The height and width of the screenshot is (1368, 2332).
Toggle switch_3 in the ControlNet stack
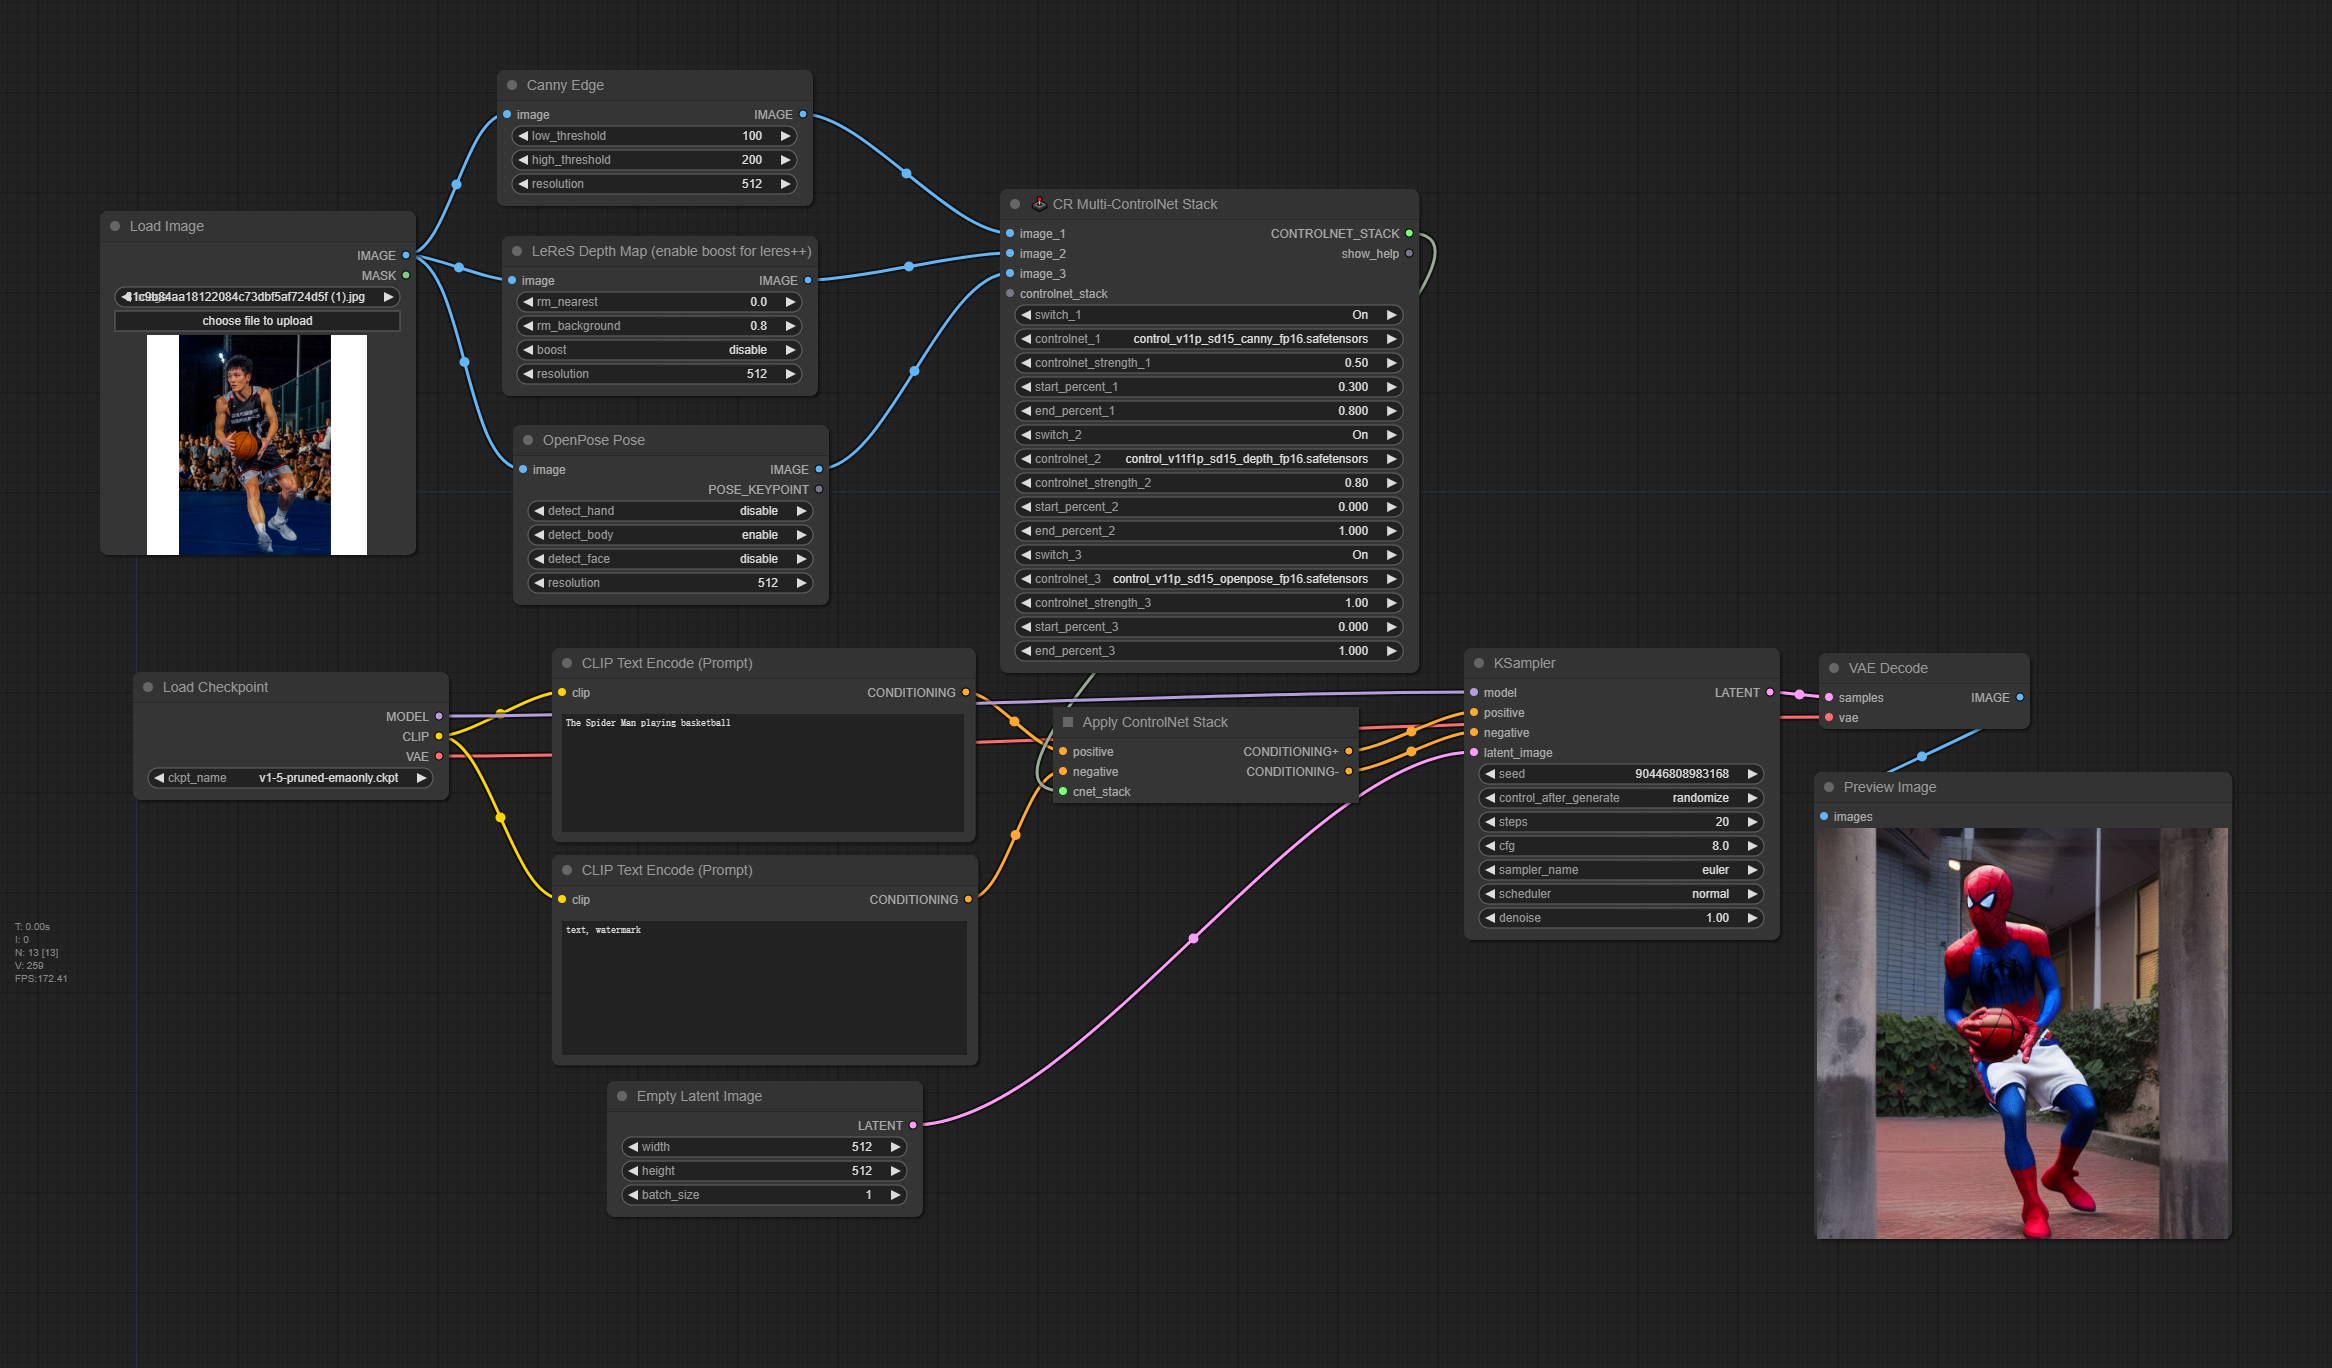pyautogui.click(x=1208, y=555)
